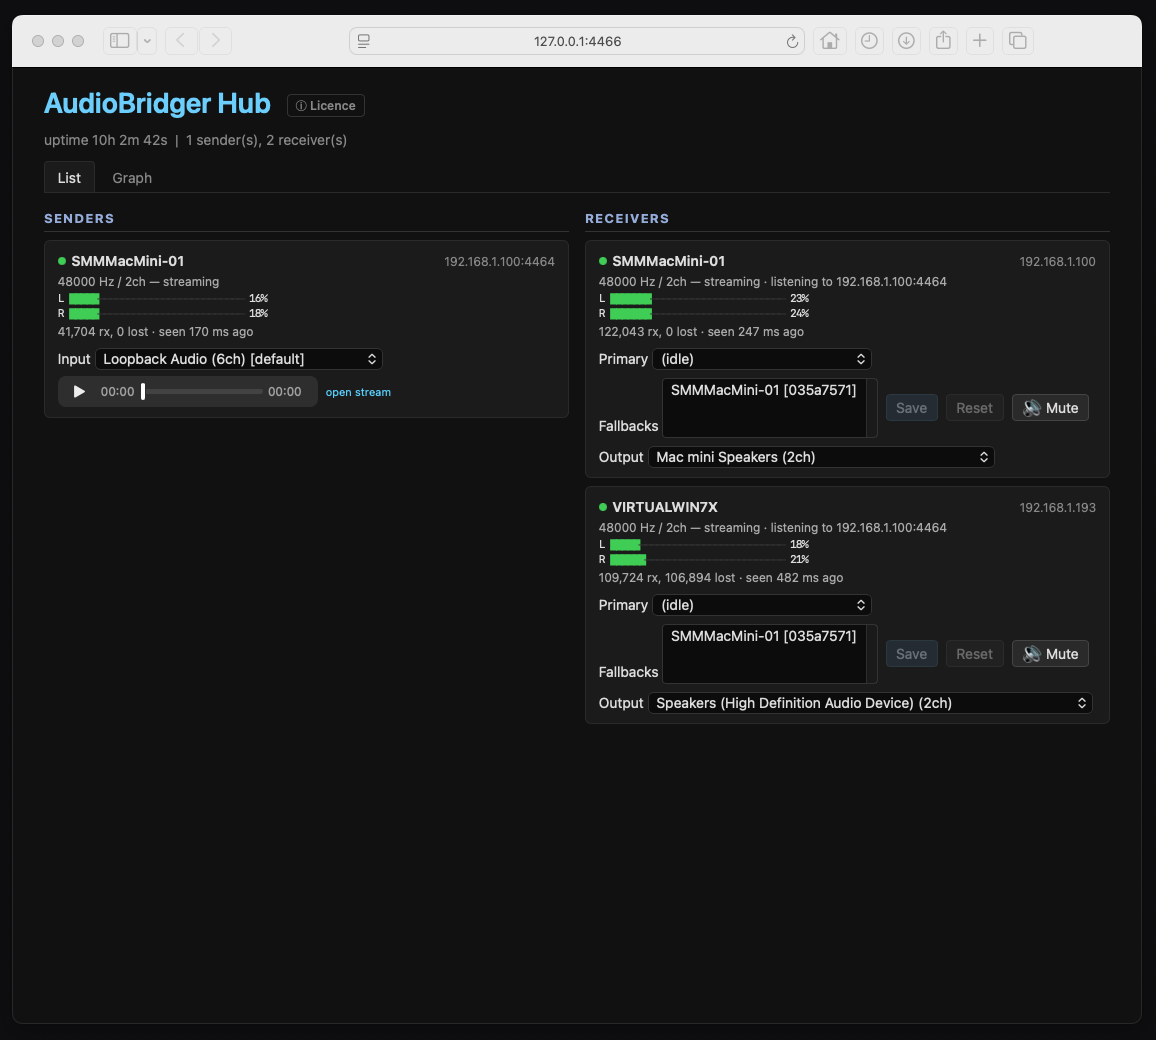This screenshot has width=1156, height=1040.
Task: Open the downloads icon
Action: (x=906, y=41)
